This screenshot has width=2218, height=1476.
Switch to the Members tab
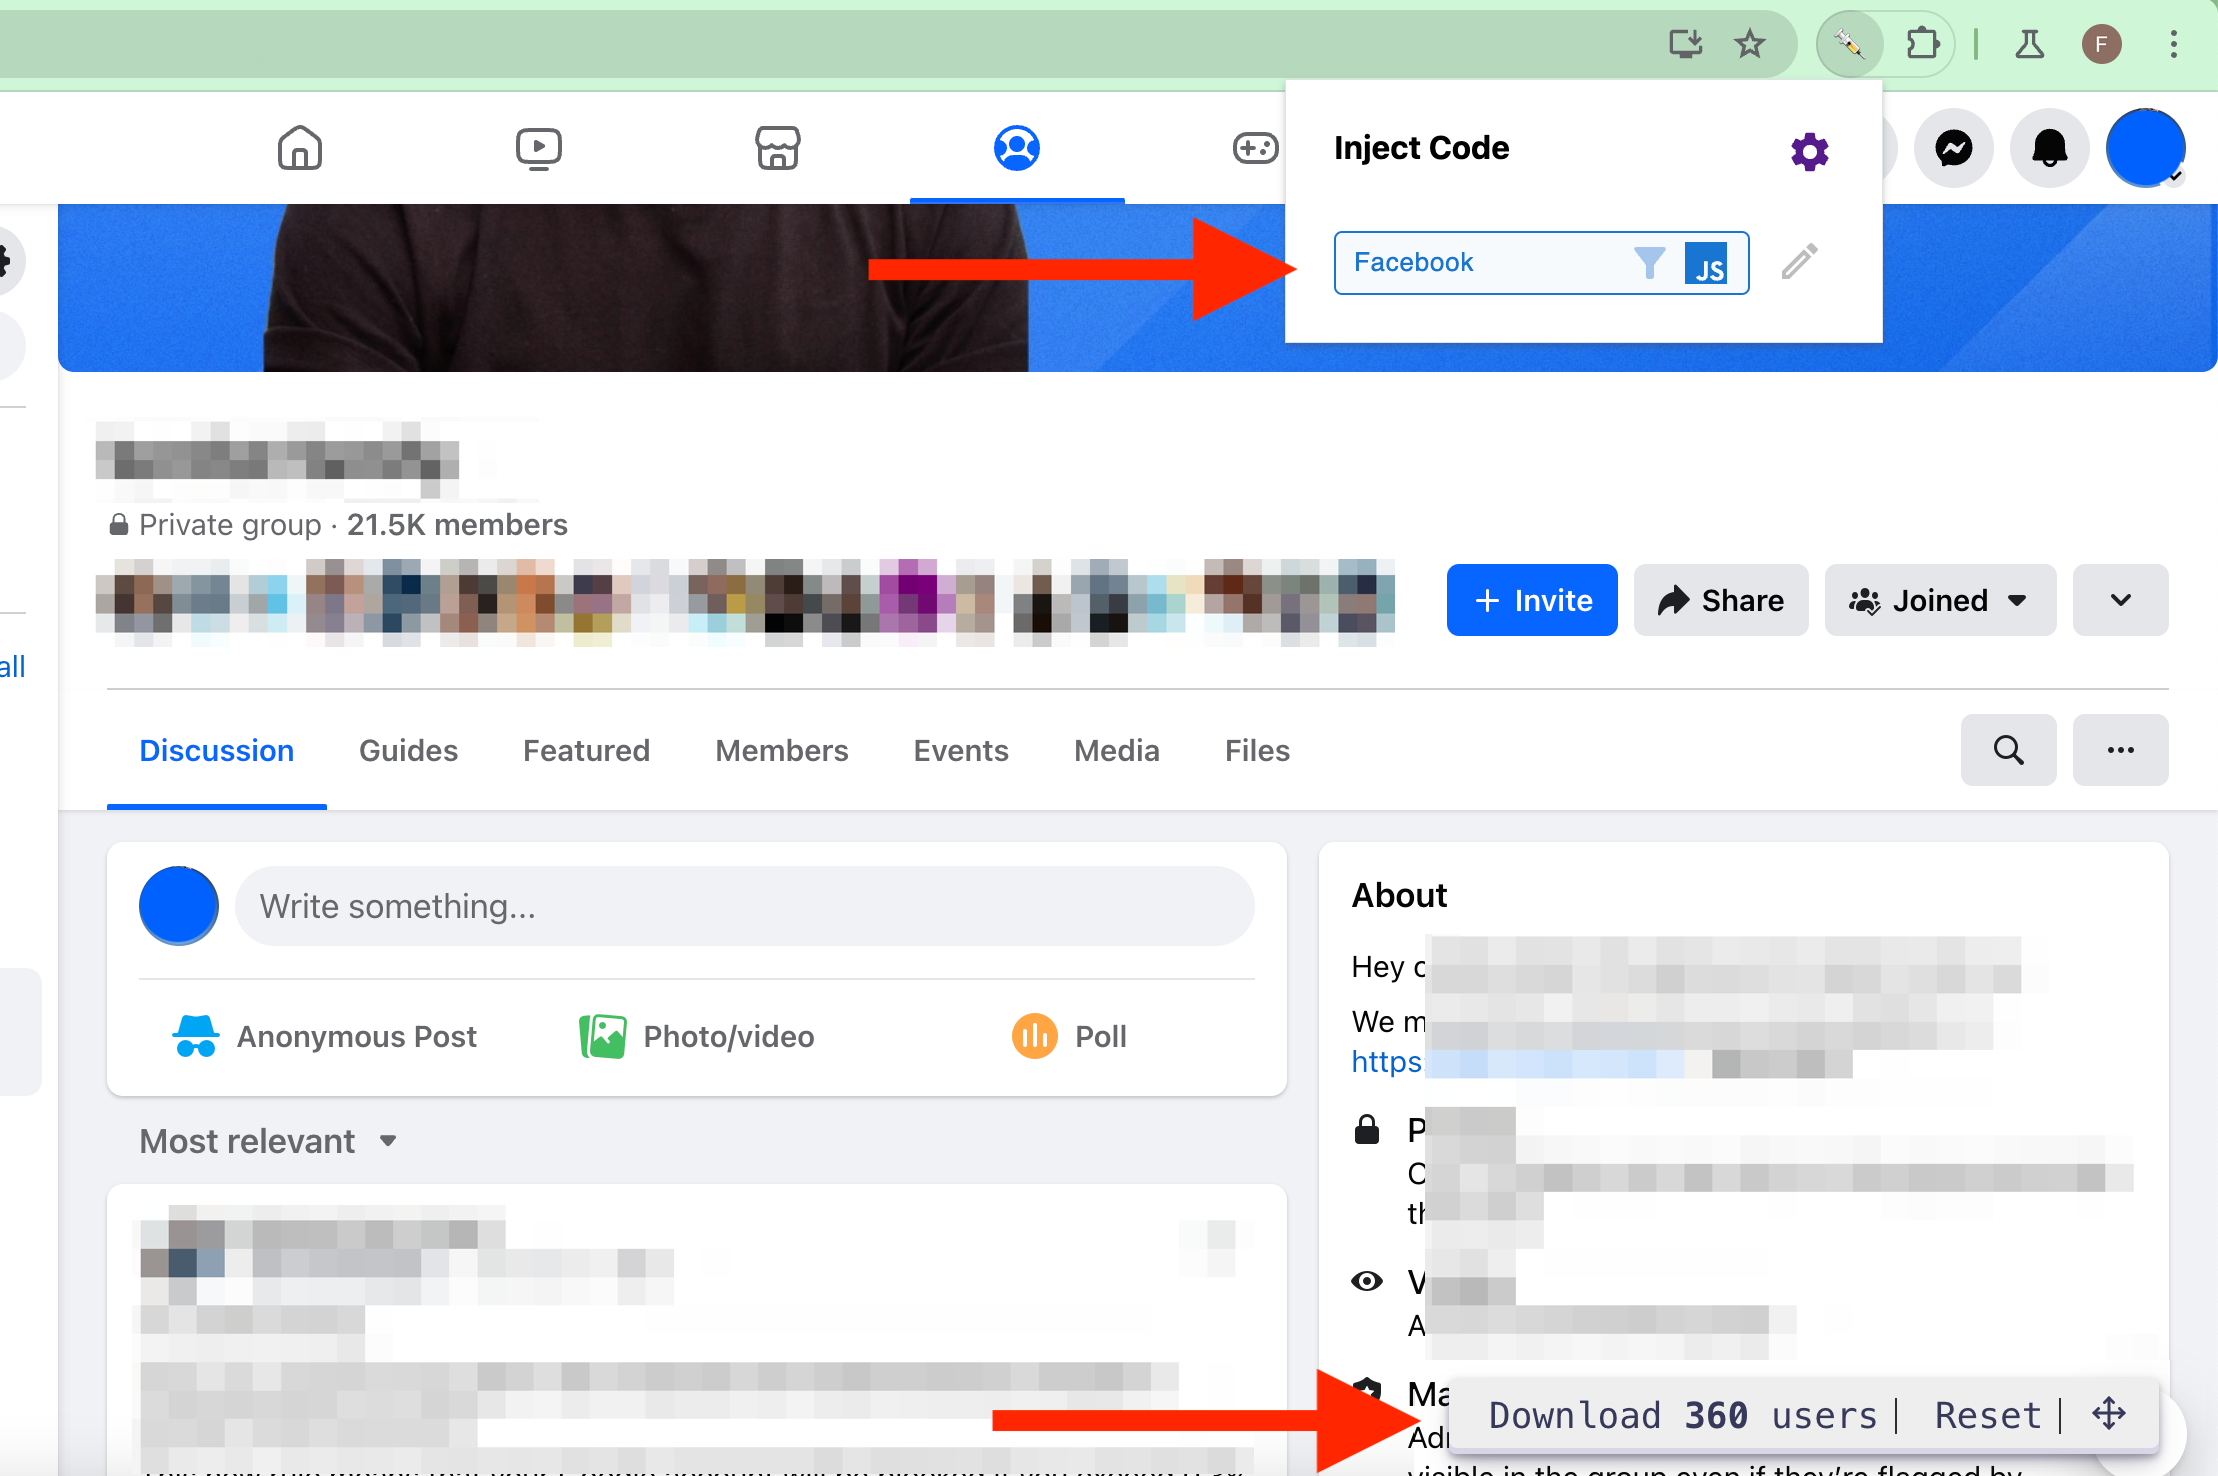tap(782, 751)
